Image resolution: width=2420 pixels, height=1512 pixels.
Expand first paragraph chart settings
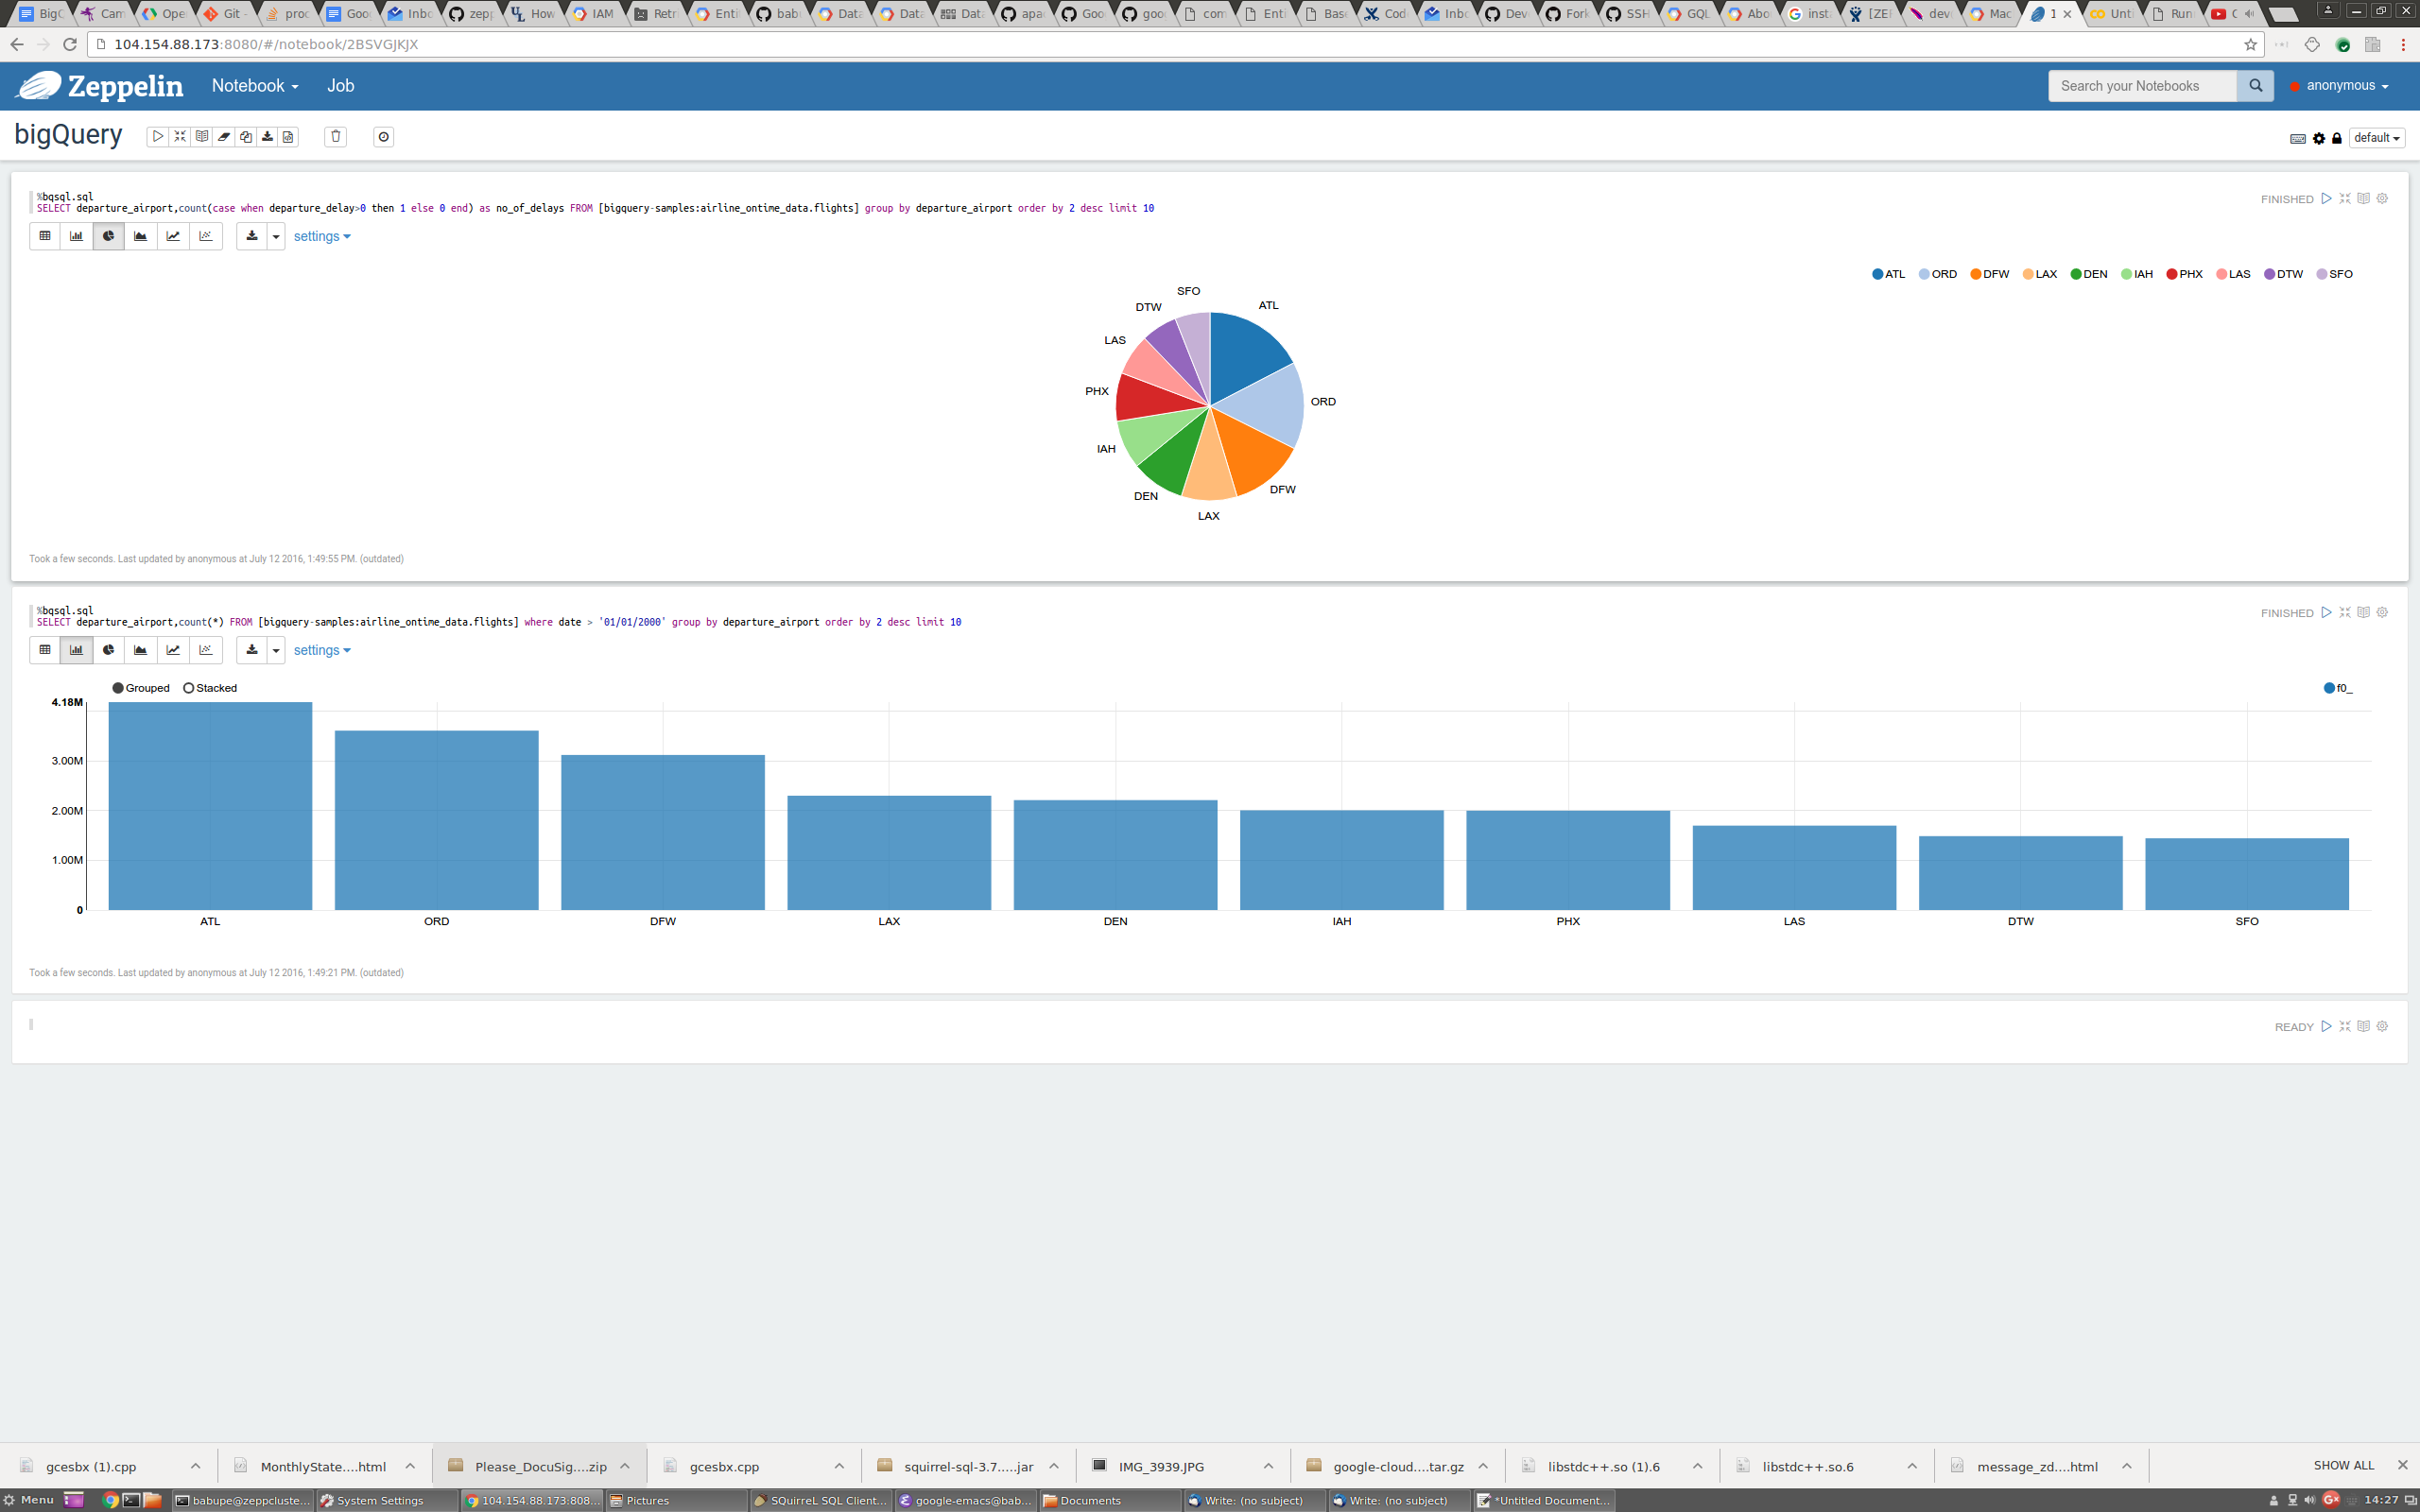pos(322,237)
